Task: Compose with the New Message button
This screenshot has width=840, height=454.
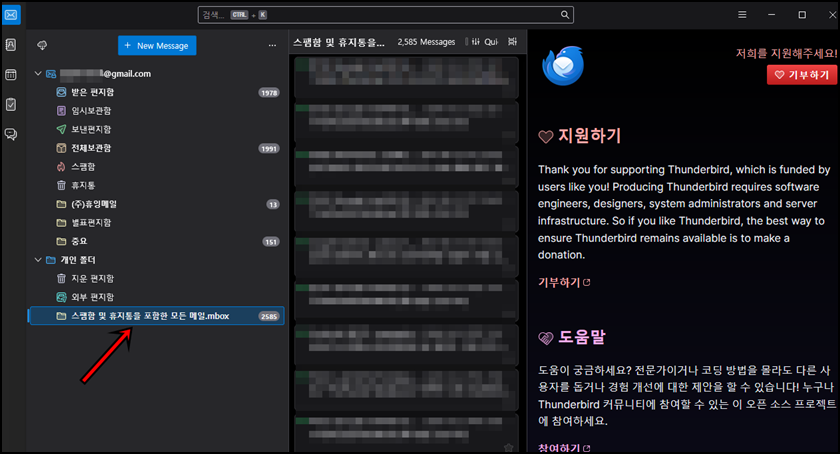Action: pos(157,46)
